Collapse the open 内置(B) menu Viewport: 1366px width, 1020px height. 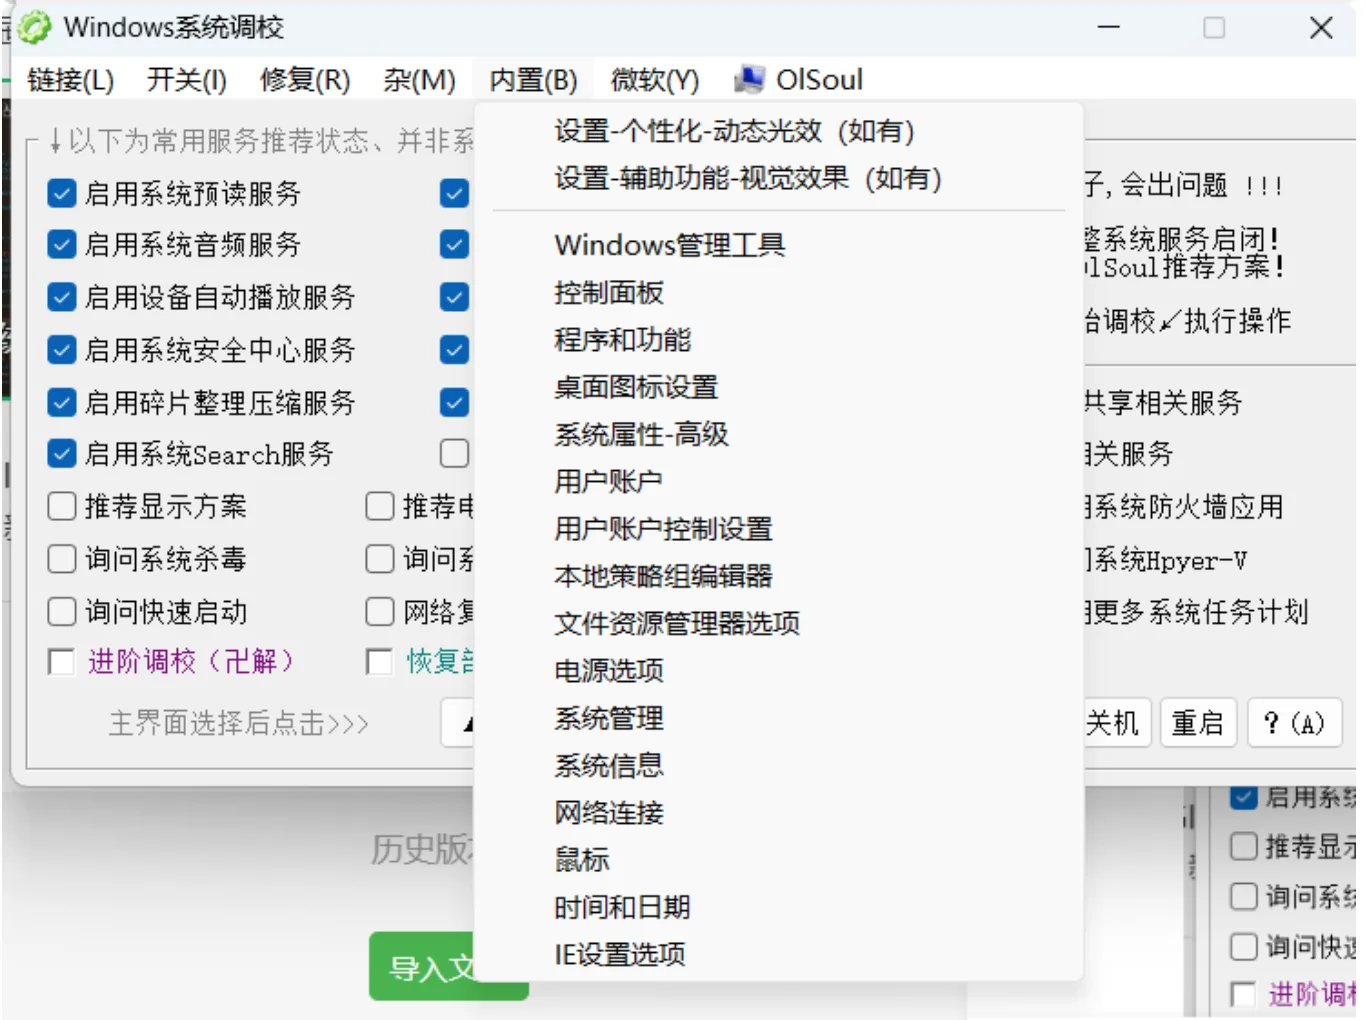pyautogui.click(x=533, y=80)
